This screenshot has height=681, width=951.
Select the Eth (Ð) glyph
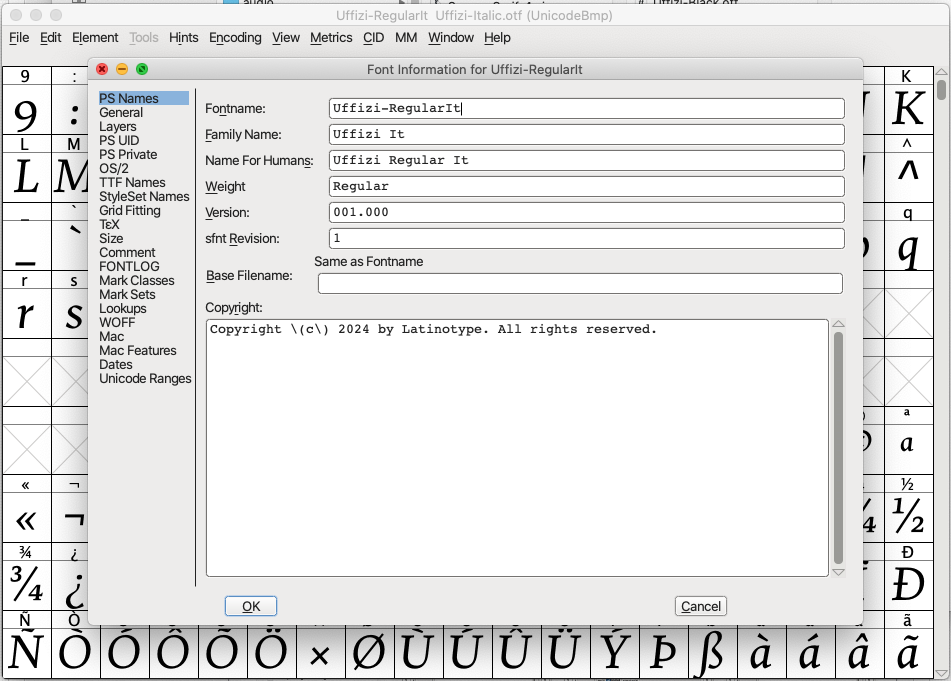(x=908, y=585)
